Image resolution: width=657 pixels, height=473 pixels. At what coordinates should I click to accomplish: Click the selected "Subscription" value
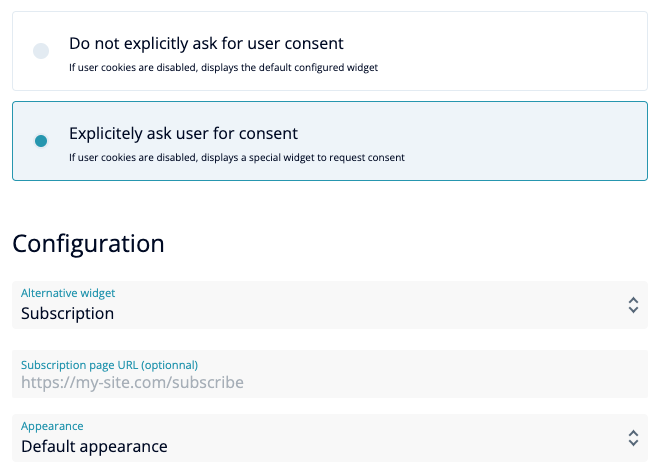[67, 314]
